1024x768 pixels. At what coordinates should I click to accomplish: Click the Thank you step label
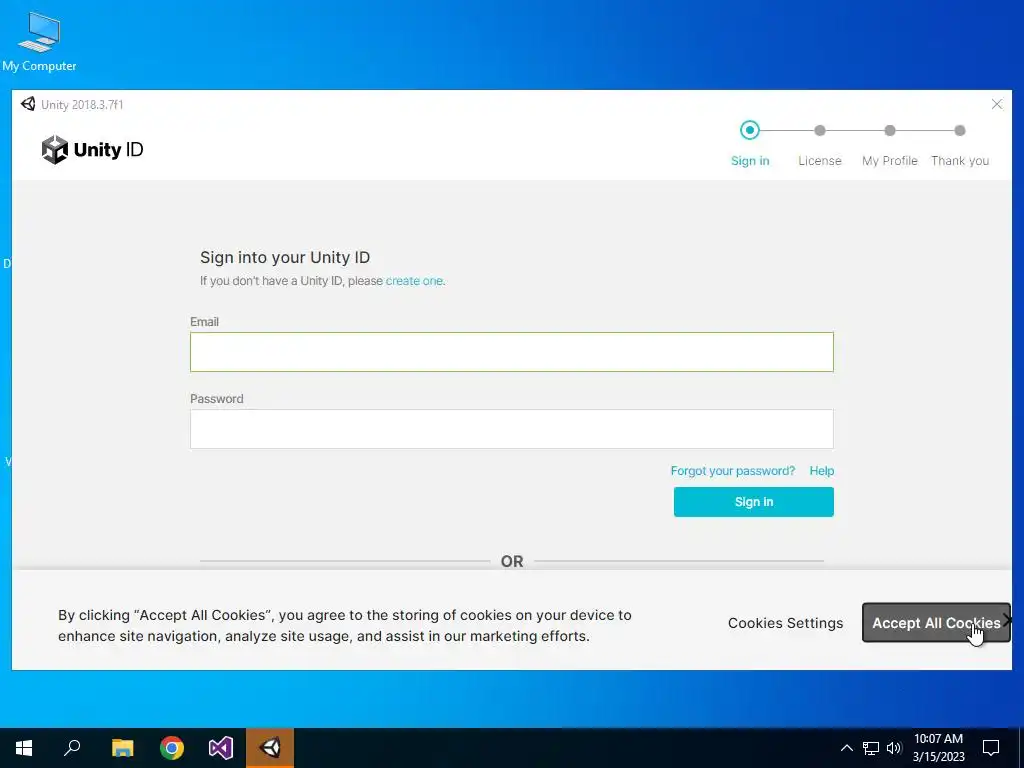pyautogui.click(x=960, y=161)
